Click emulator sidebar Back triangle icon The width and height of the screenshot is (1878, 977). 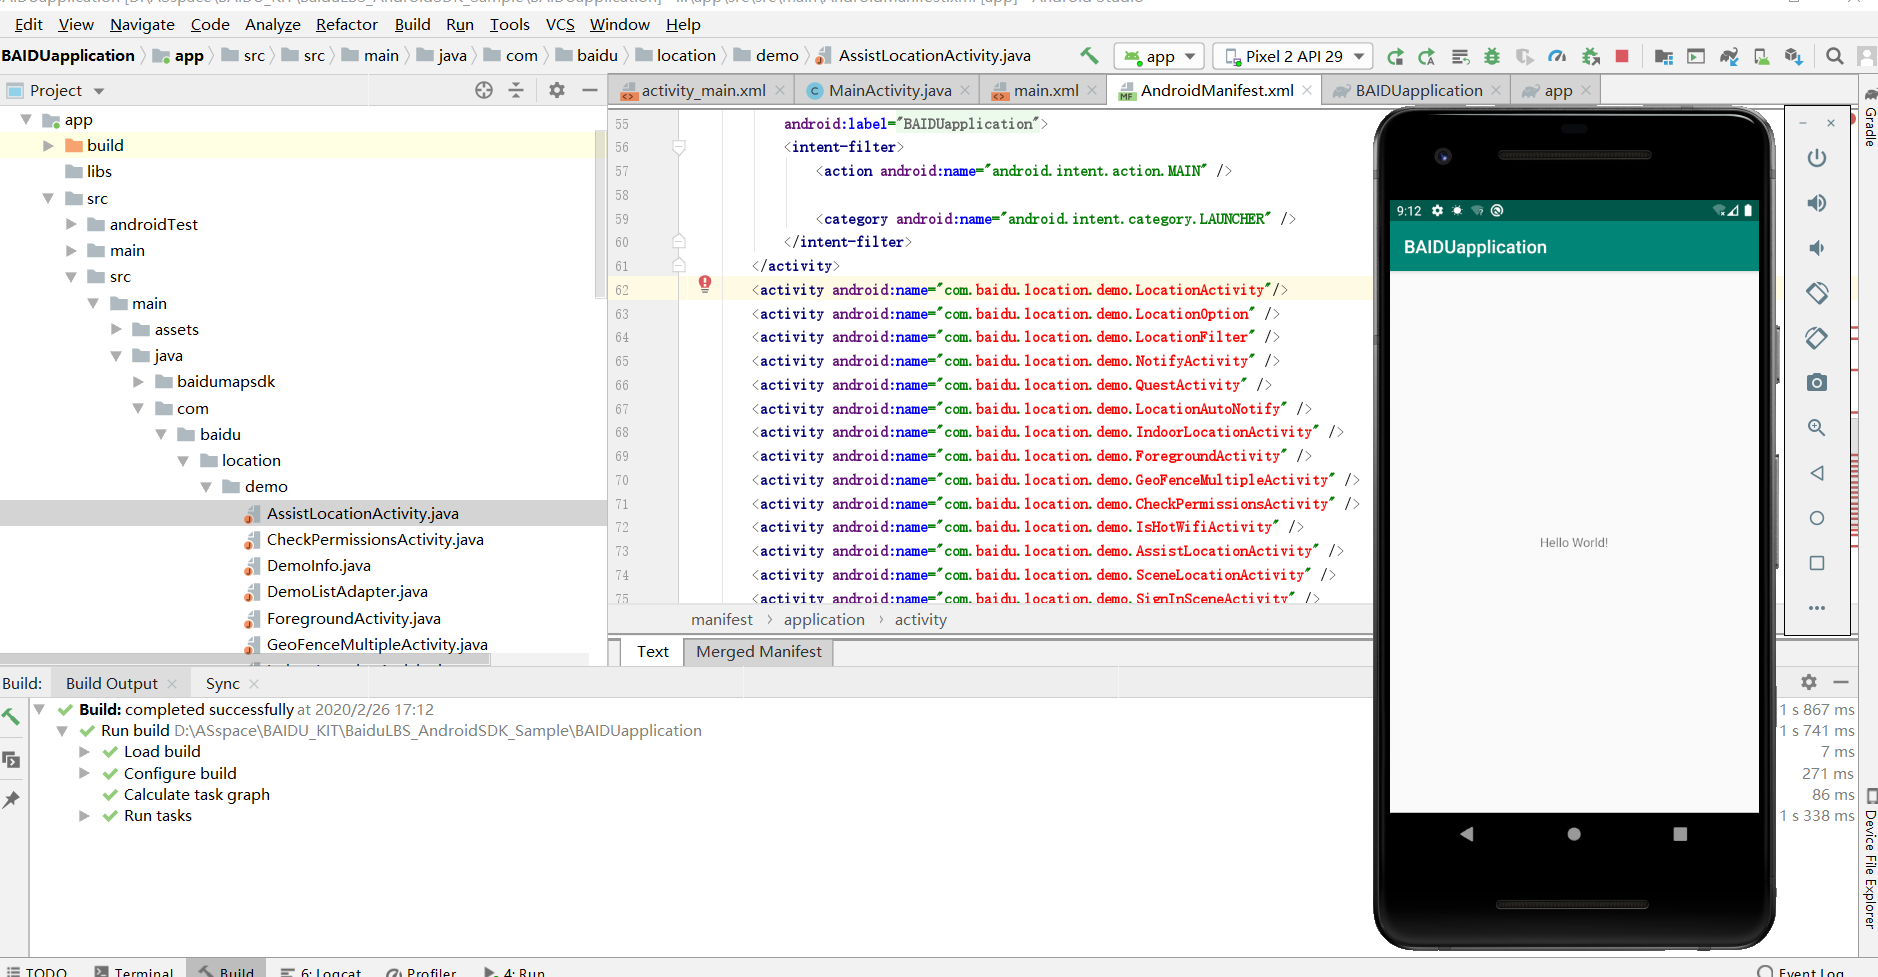[1817, 473]
